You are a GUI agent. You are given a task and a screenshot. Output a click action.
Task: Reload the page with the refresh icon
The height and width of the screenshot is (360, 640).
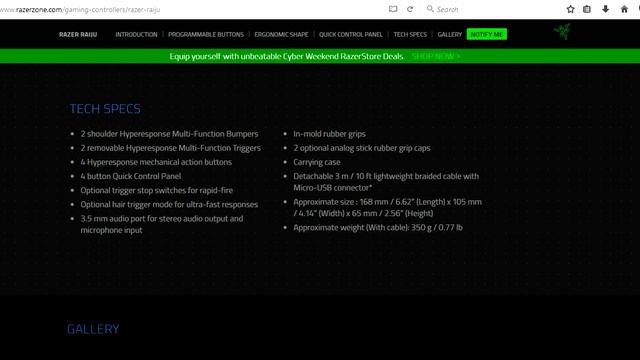click(410, 9)
